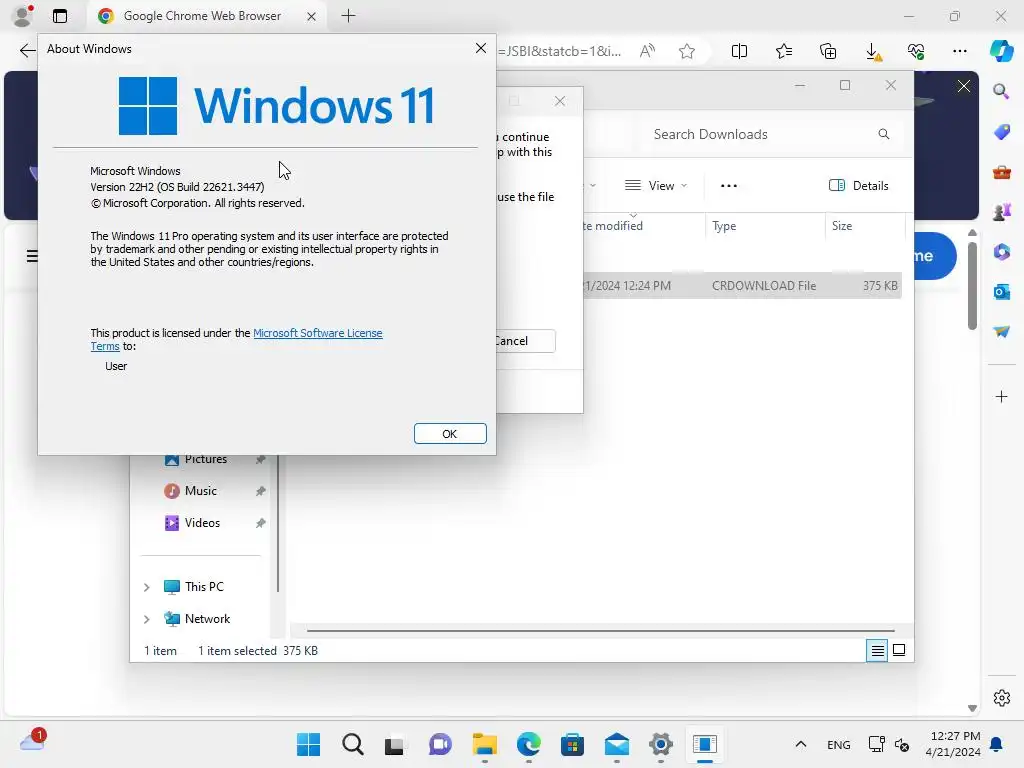This screenshot has width=1024, height=768.
Task: Open sidebar Search icon
Action: coord(1001,91)
